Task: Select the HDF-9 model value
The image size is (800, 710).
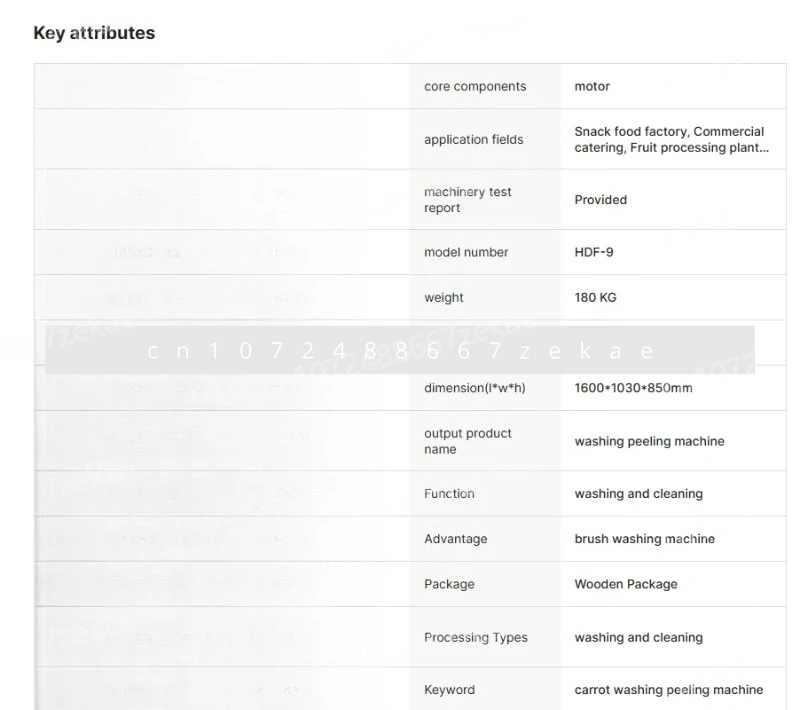Action: coord(594,253)
